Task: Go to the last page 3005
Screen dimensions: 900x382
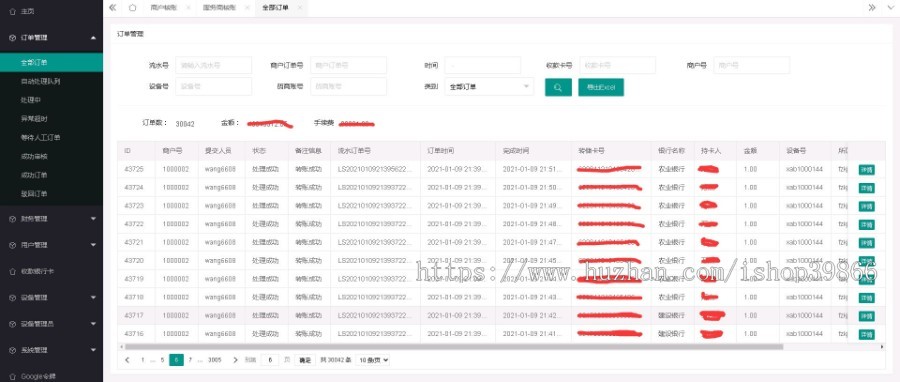Action: pos(215,360)
